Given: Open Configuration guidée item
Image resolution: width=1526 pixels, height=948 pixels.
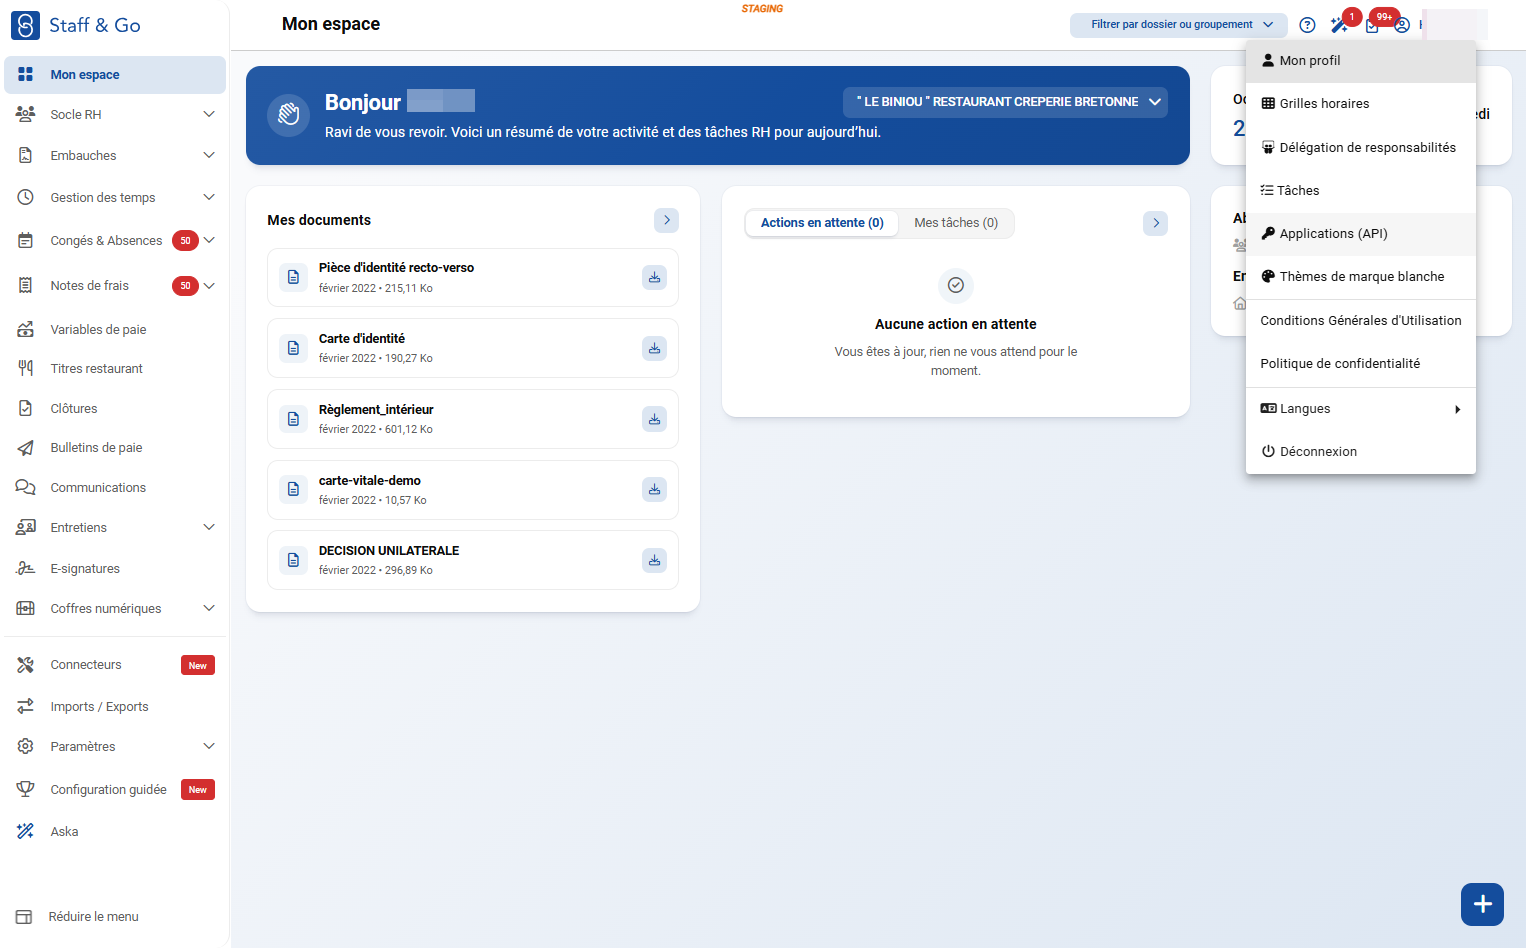Looking at the screenshot, I should coord(115,790).
